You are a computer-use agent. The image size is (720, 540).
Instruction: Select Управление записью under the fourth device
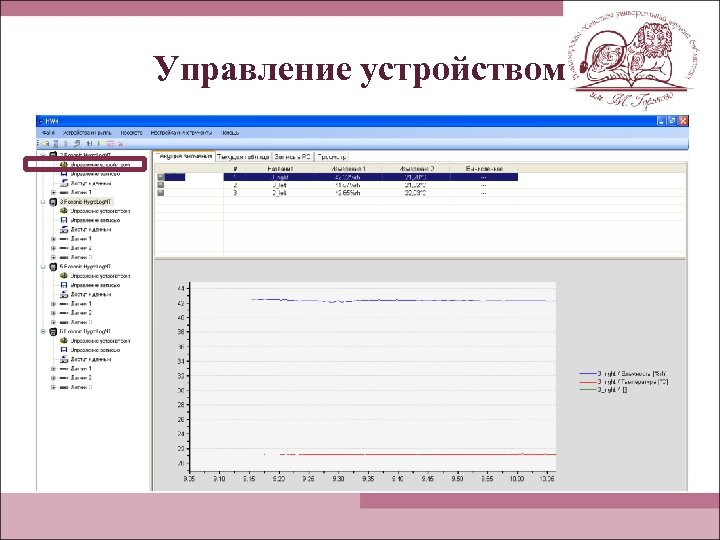(x=95, y=350)
